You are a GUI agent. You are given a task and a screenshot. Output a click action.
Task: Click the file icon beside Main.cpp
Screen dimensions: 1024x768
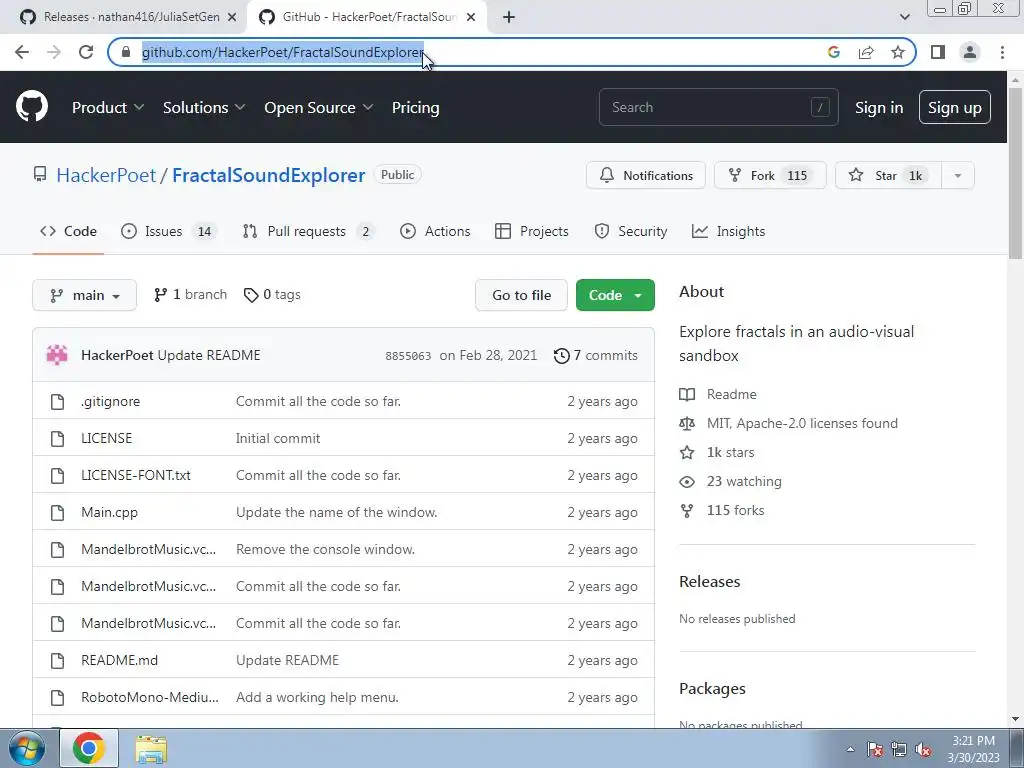click(x=57, y=513)
